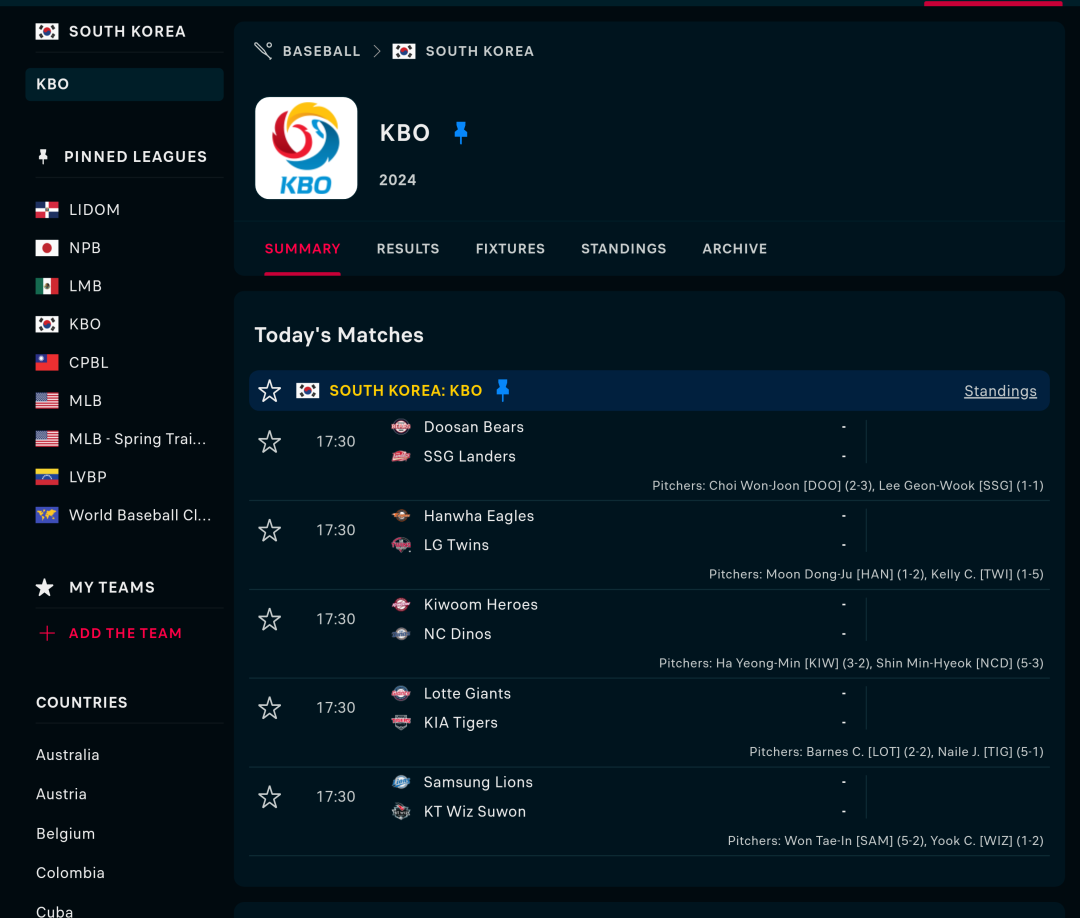Click the baseball bat icon in breadcrumb

point(263,51)
